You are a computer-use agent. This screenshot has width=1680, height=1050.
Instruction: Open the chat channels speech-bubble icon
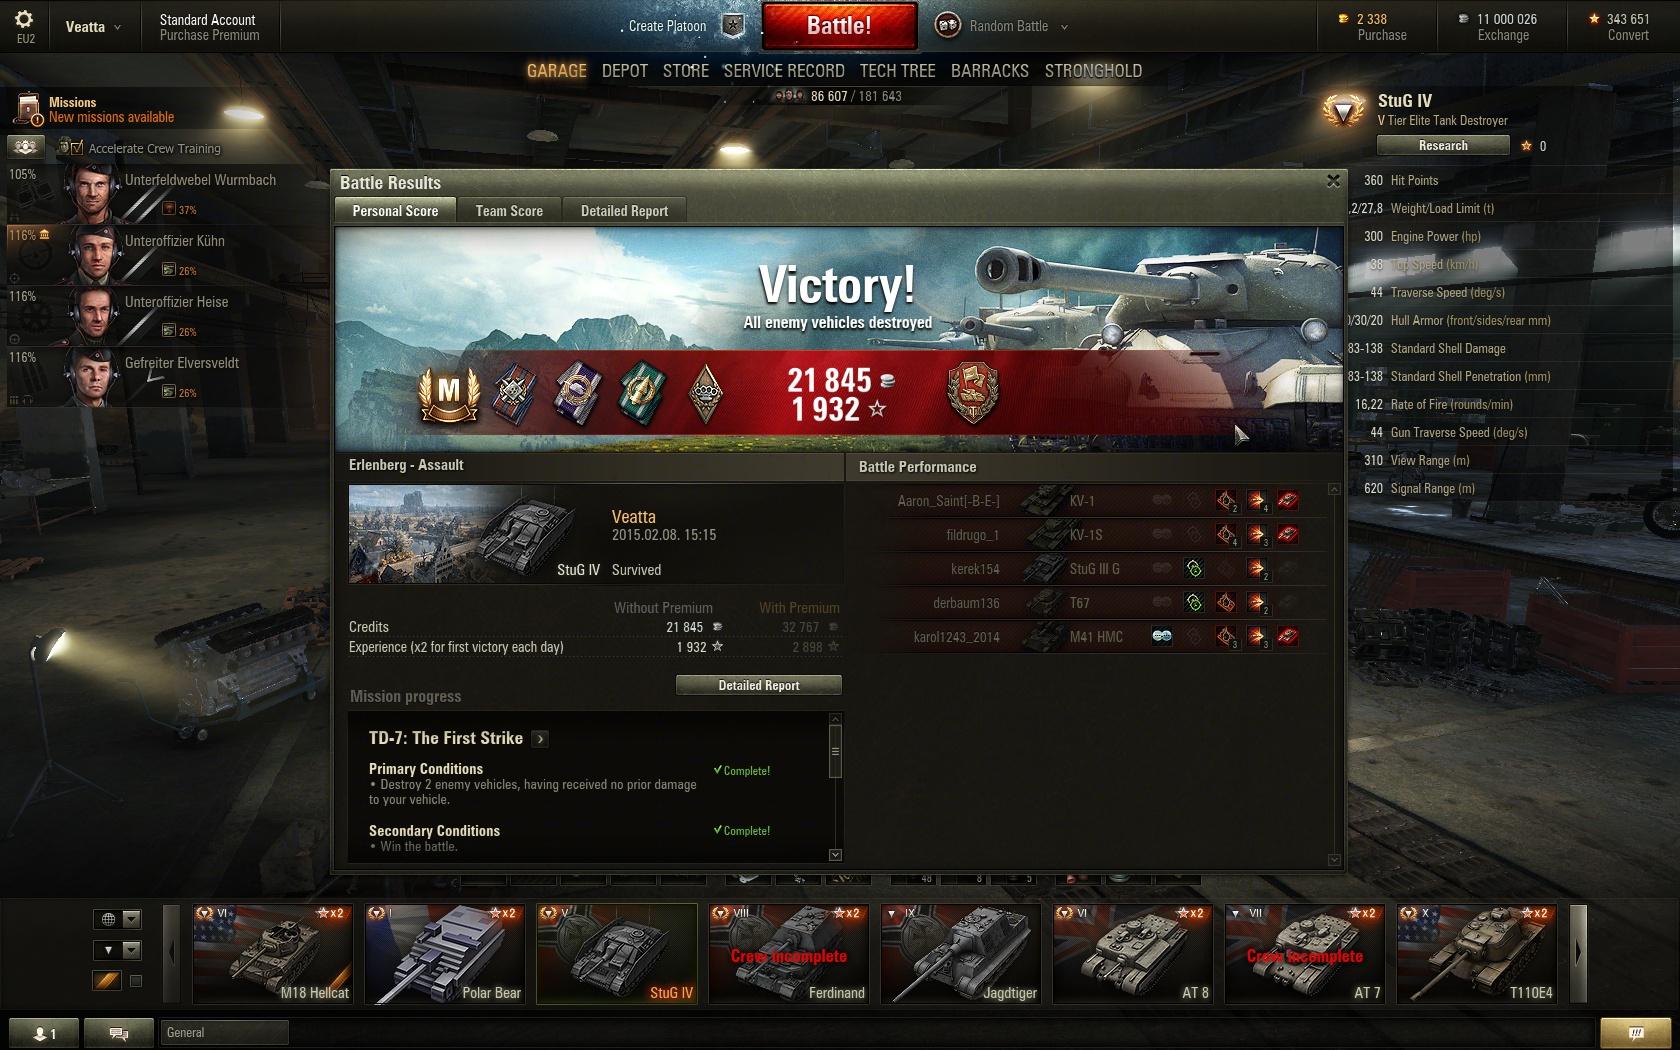pos(119,1033)
